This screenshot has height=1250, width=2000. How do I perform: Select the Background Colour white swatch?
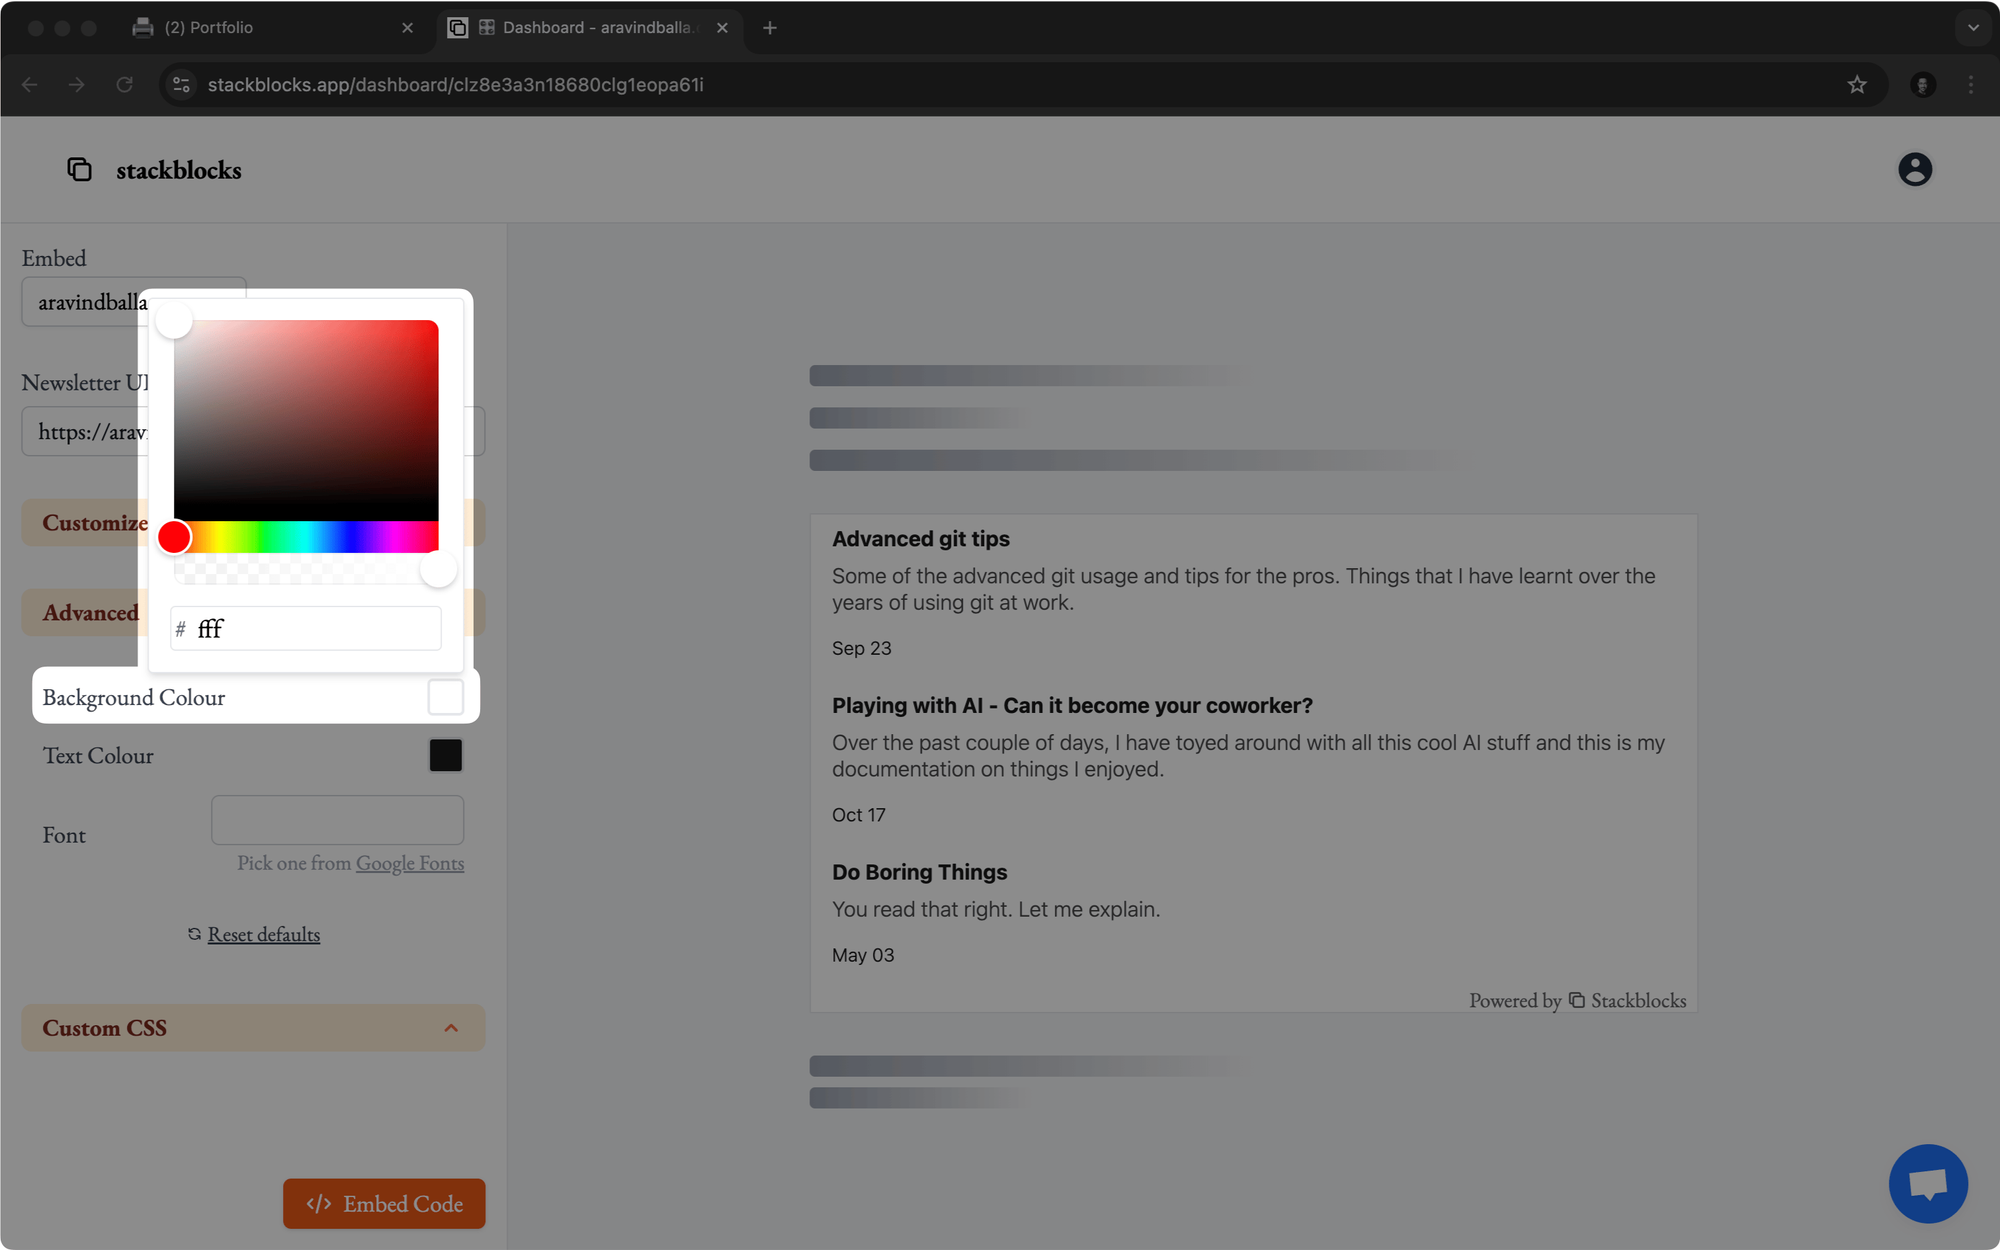(x=446, y=697)
